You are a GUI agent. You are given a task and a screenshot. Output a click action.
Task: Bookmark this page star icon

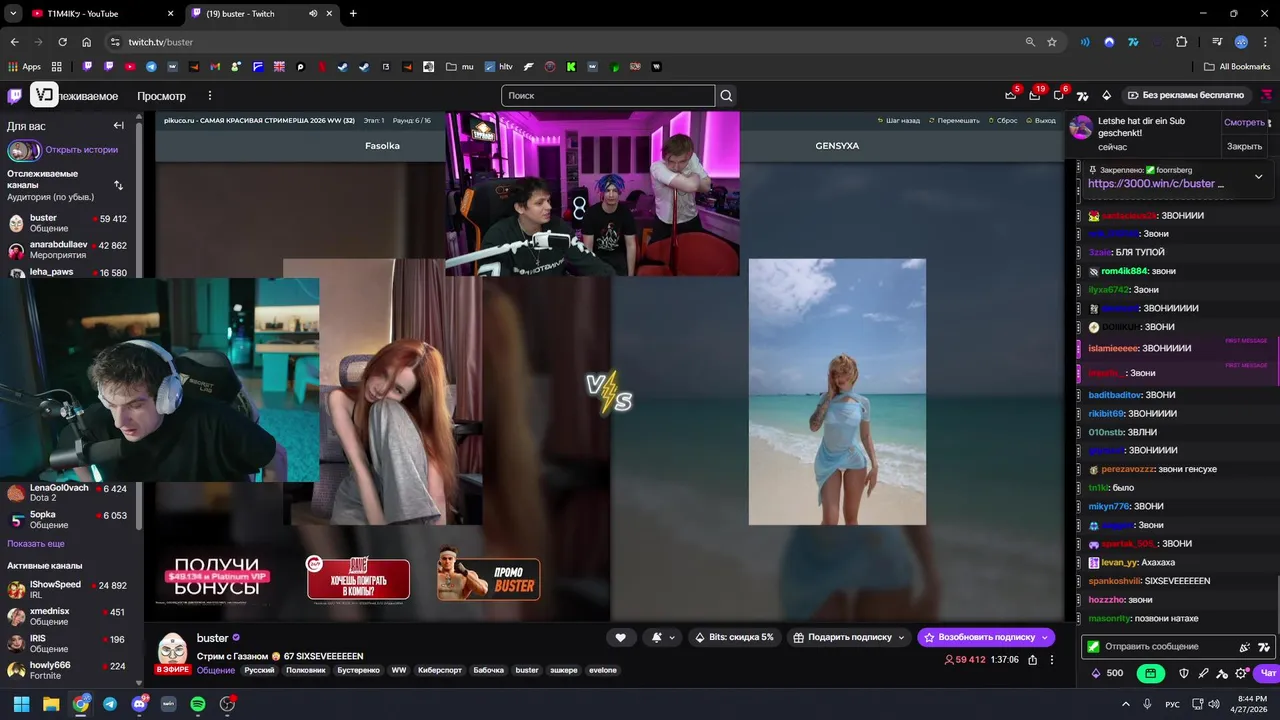[x=1052, y=42]
